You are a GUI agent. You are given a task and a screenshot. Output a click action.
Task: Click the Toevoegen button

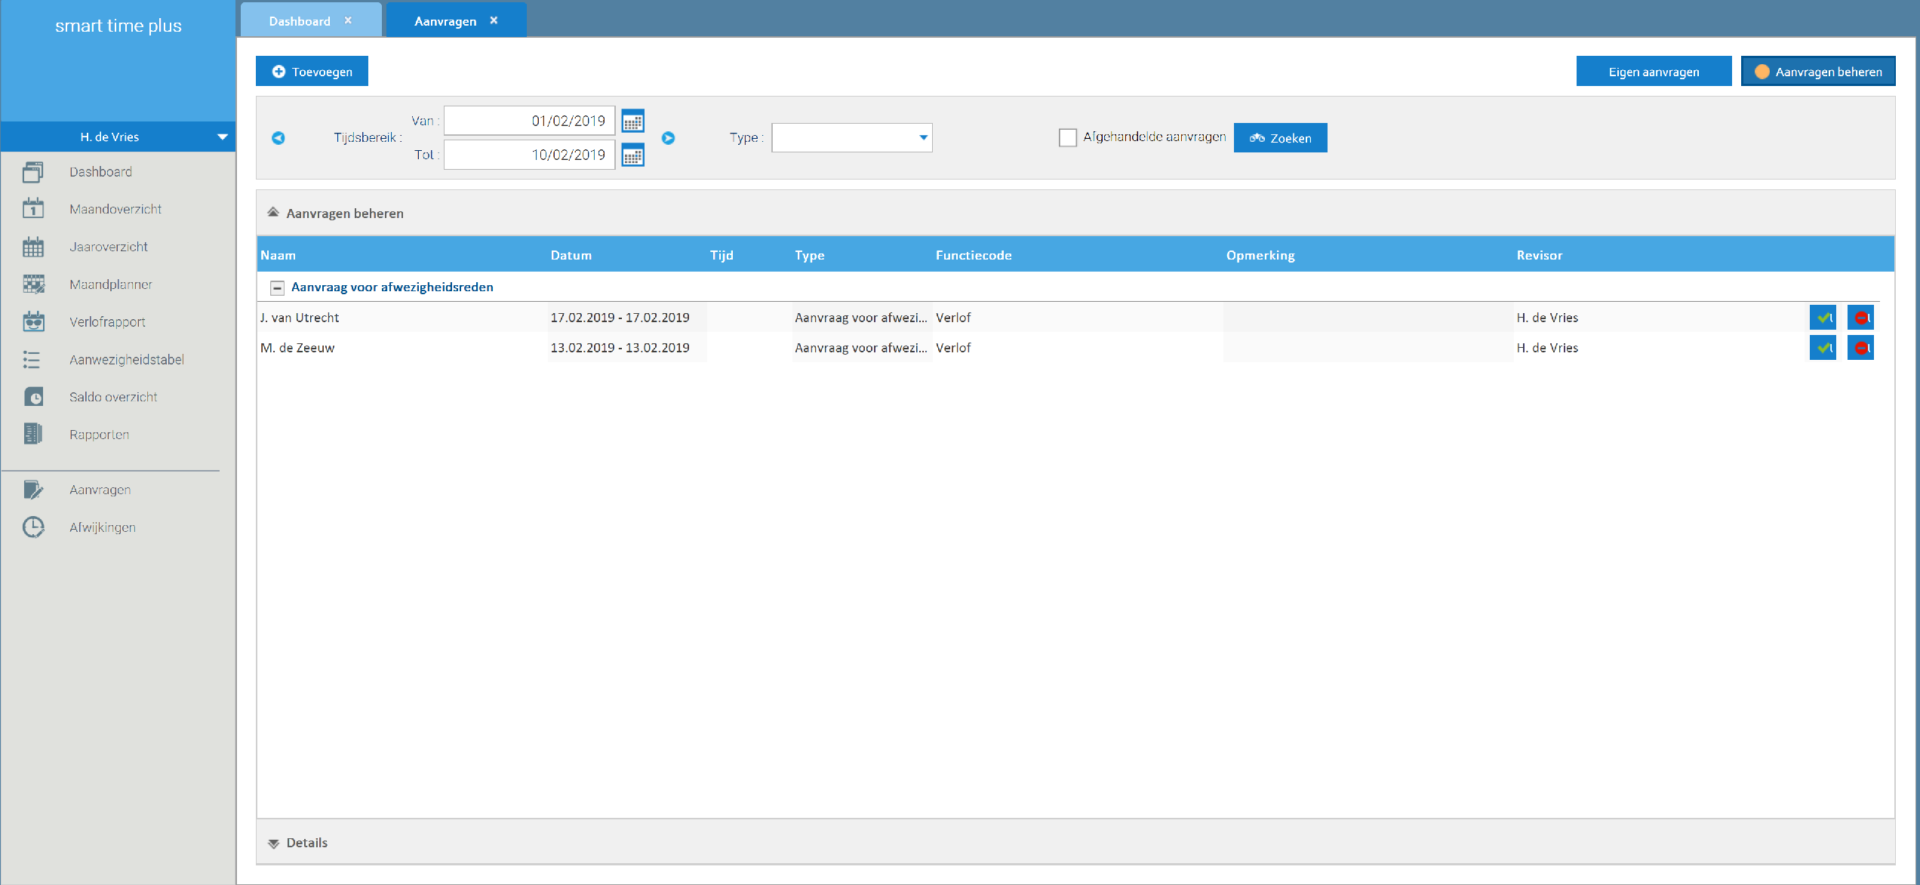[x=312, y=72]
